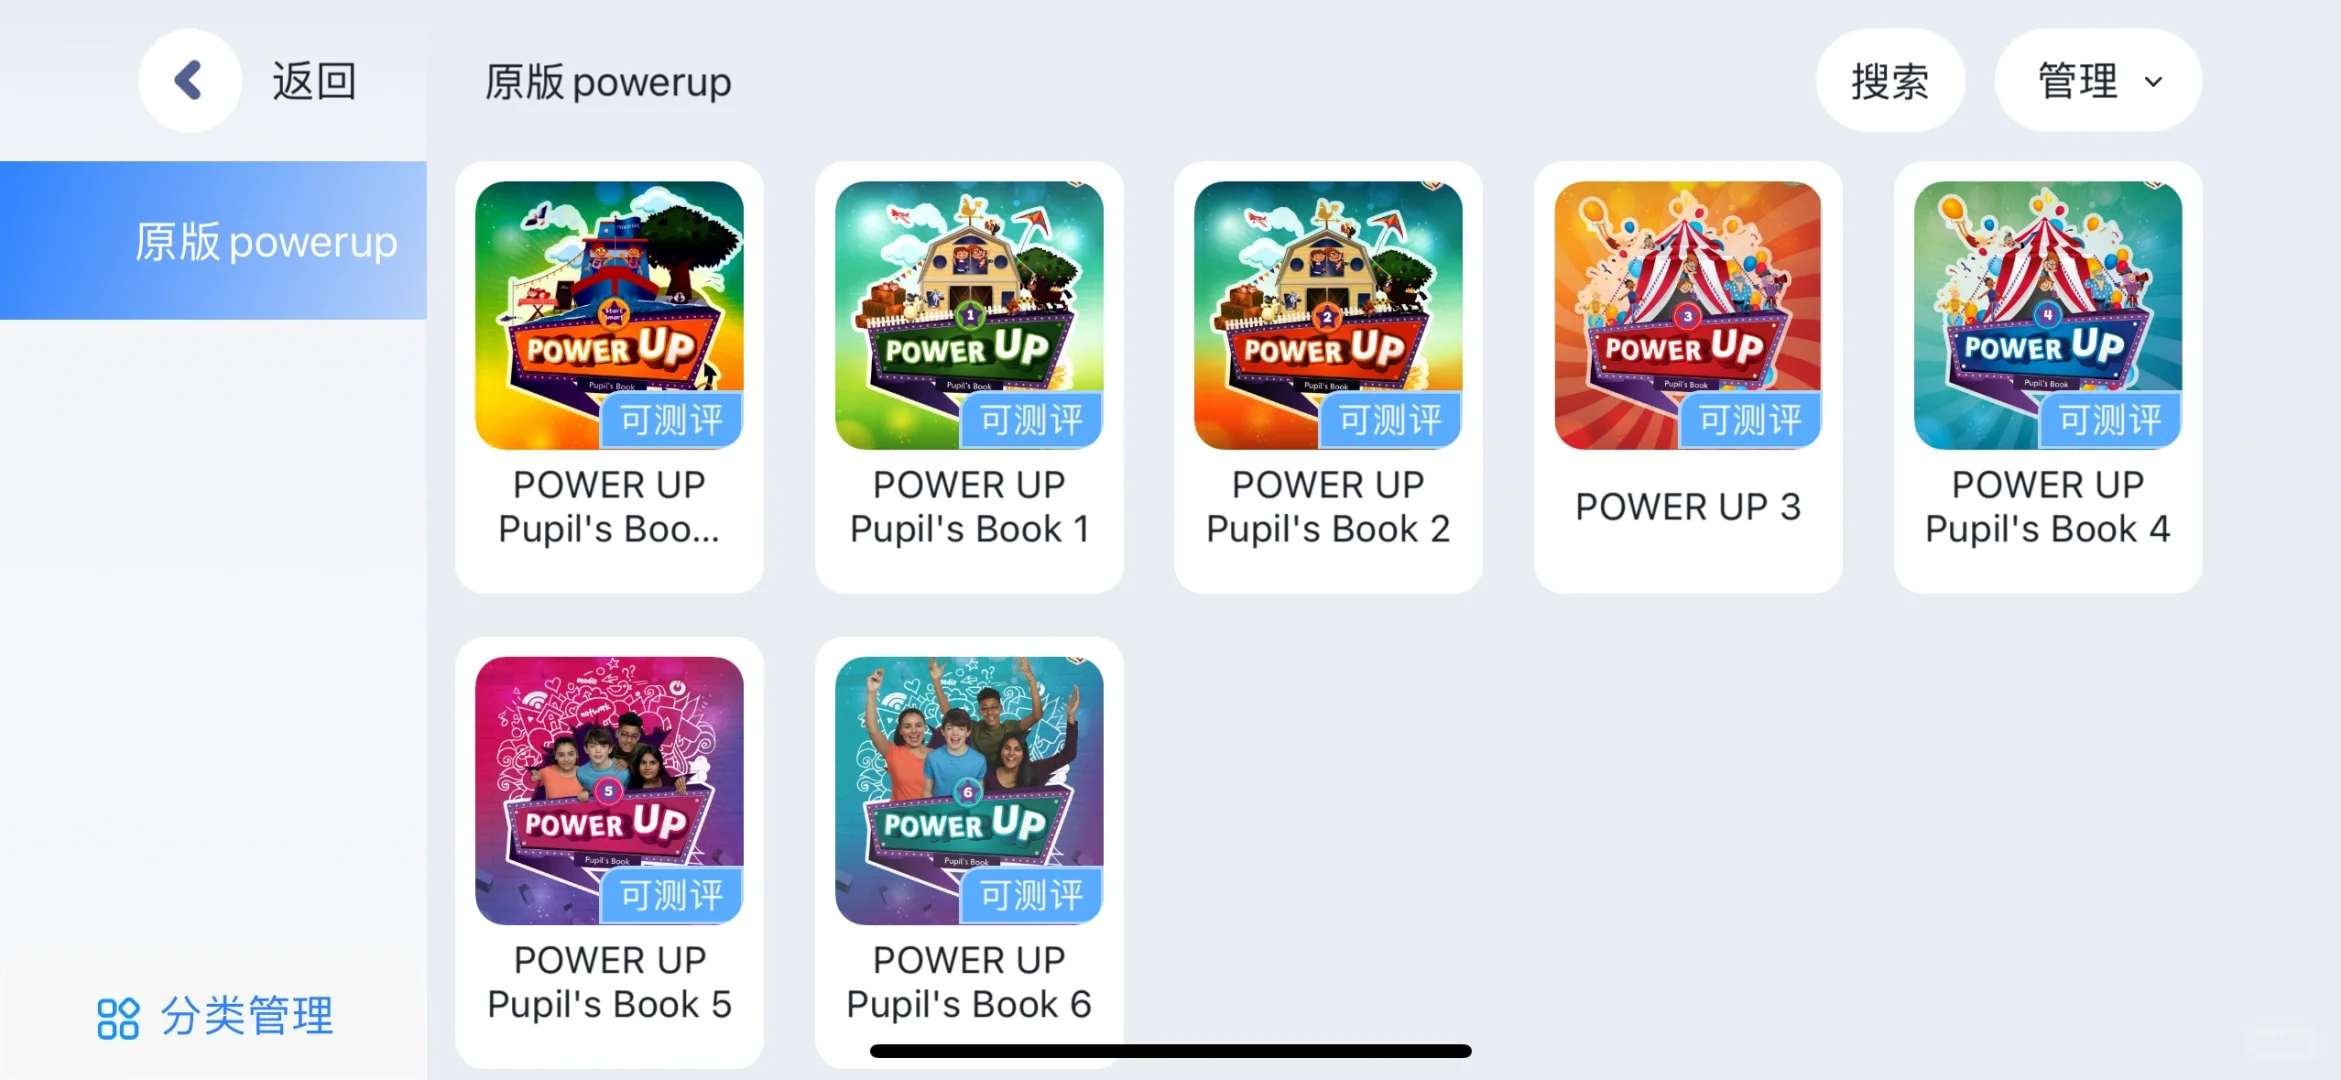This screenshot has width=2341, height=1080.
Task: Tap 可测评 badge on Book 1
Action: [x=1031, y=420]
